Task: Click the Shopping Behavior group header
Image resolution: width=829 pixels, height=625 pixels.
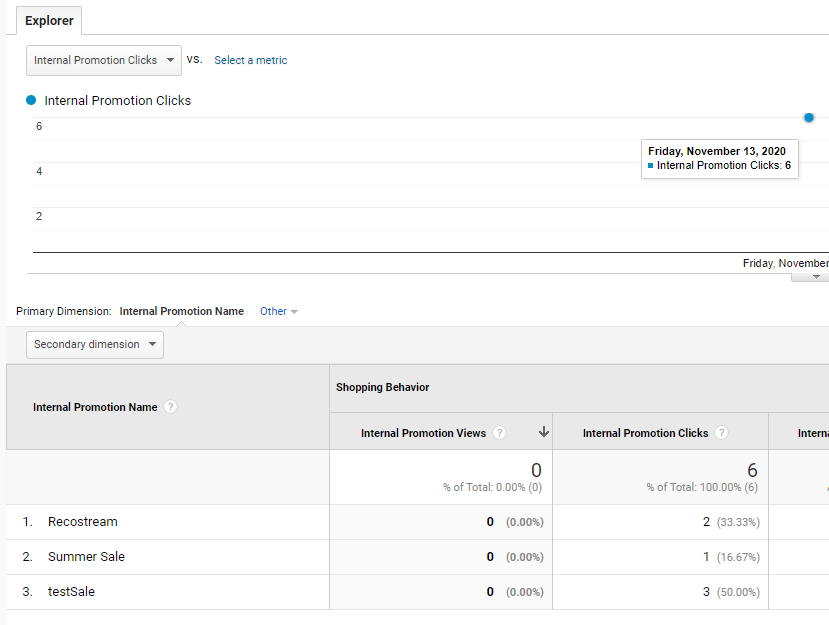Action: pyautogui.click(x=382, y=387)
